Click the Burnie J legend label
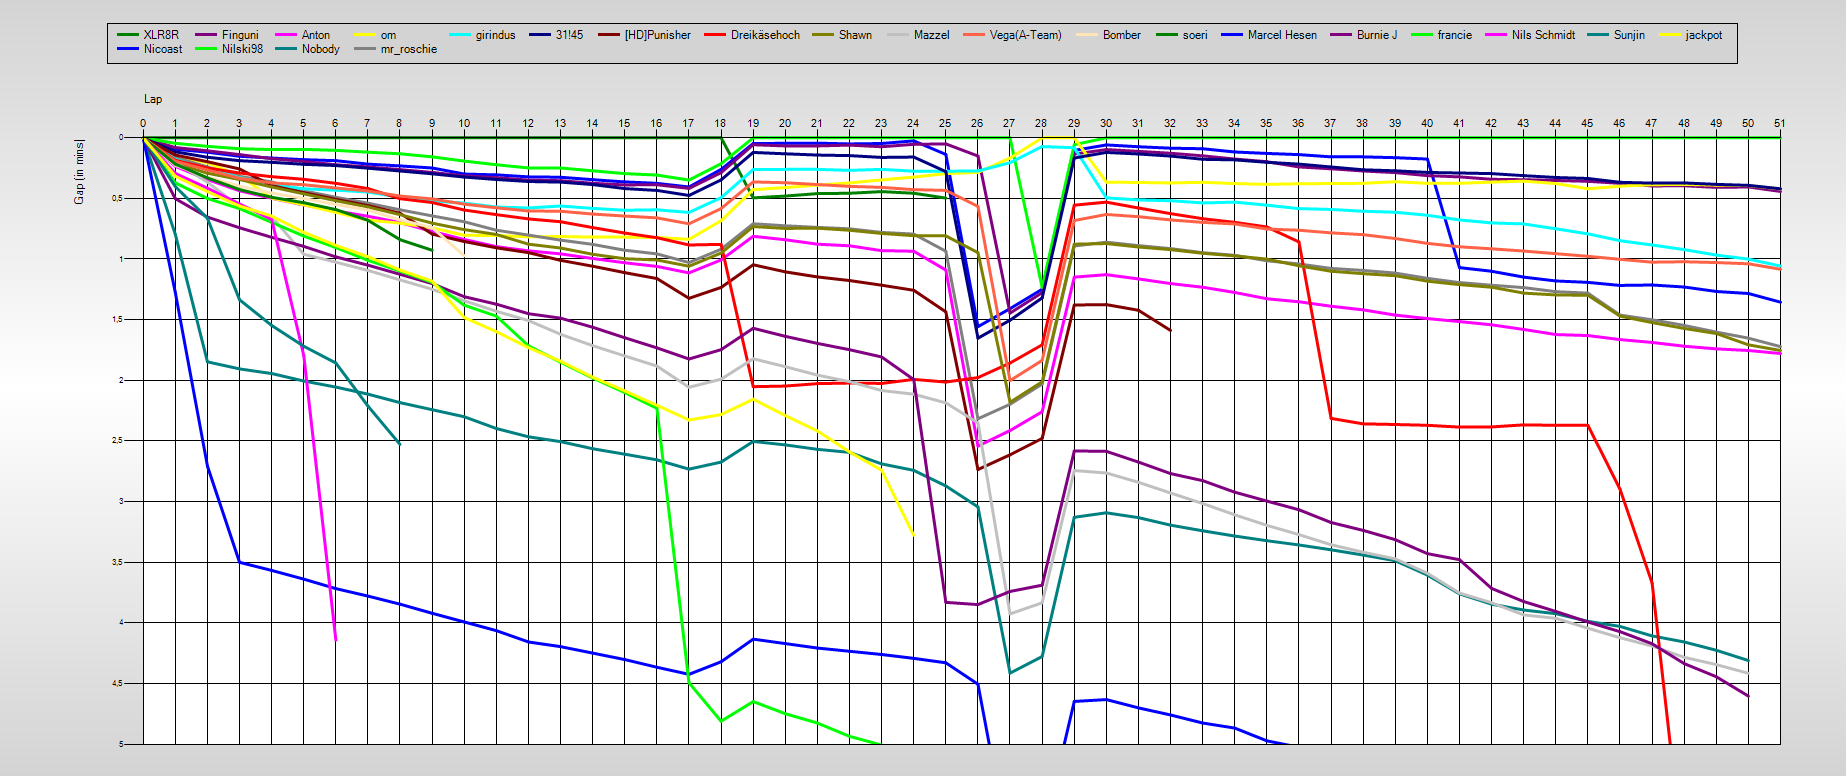The height and width of the screenshot is (776, 1846). [1377, 35]
